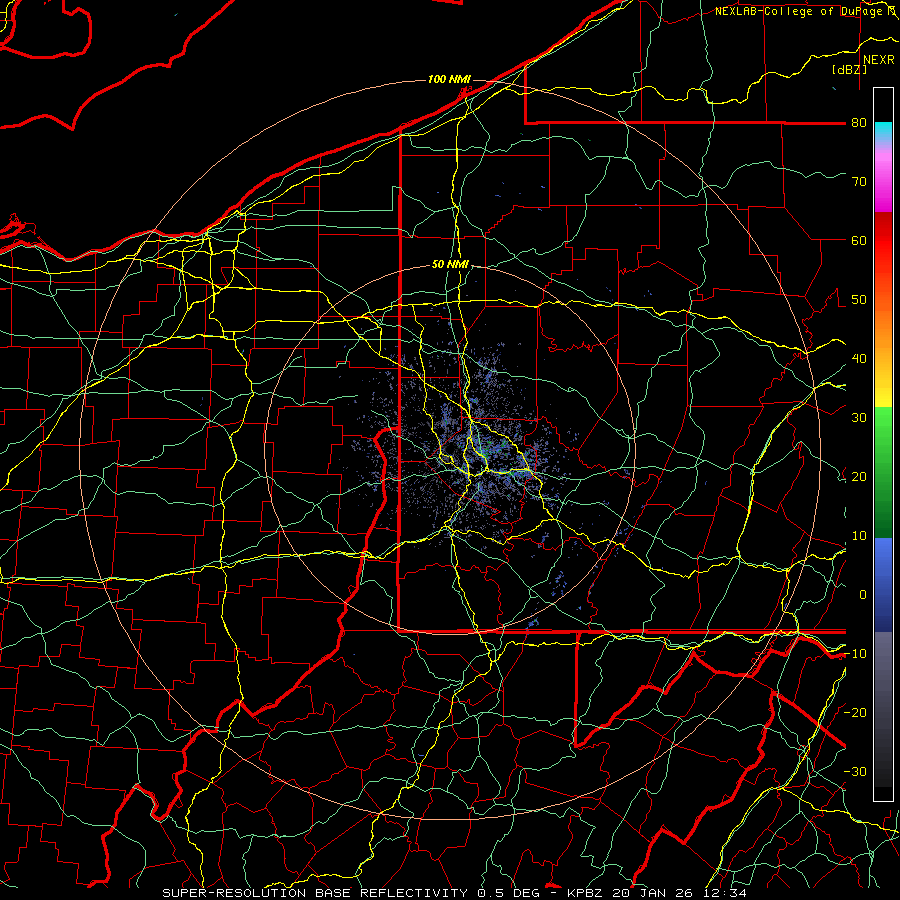
Task: Click the 100 NMI range ring label
Action: click(449, 79)
